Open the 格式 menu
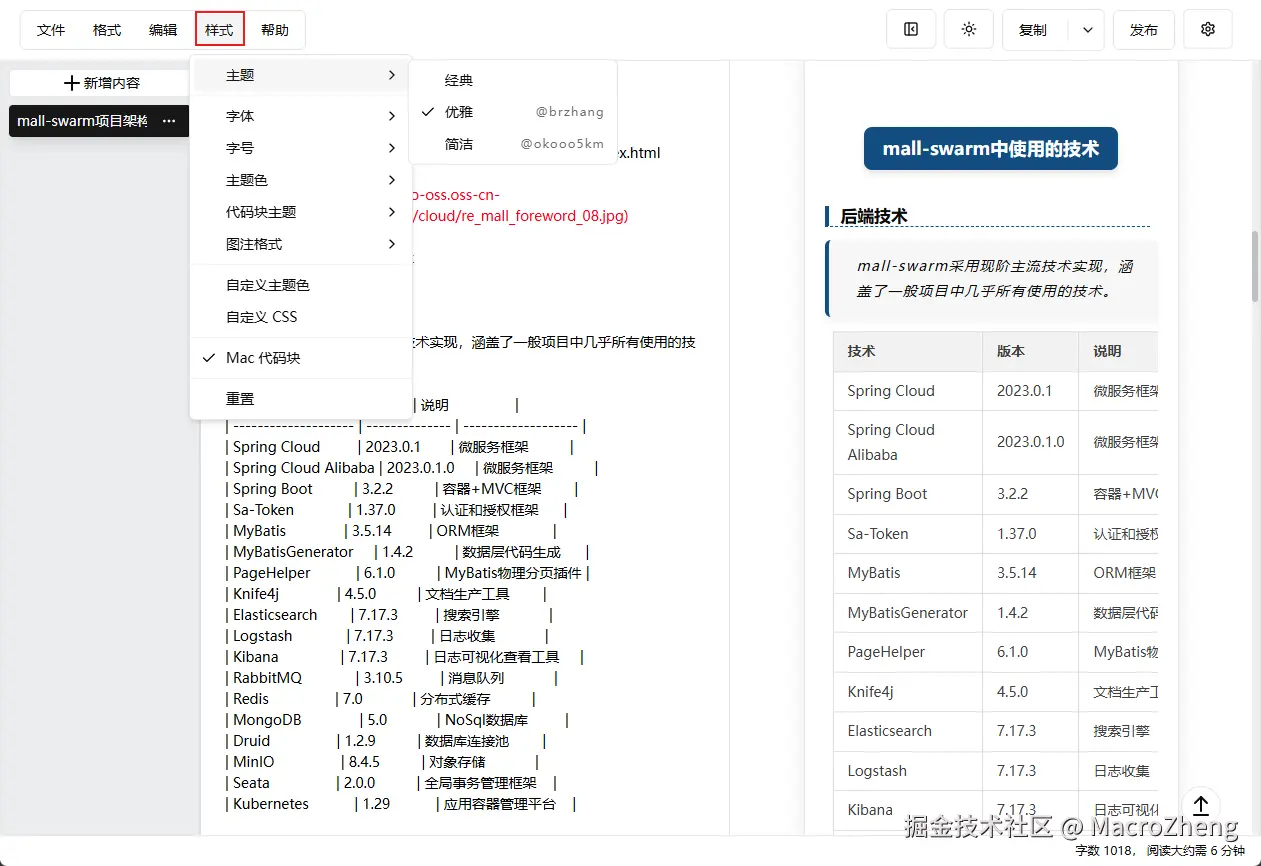Image resolution: width=1261 pixels, height=866 pixels. pyautogui.click(x=107, y=30)
